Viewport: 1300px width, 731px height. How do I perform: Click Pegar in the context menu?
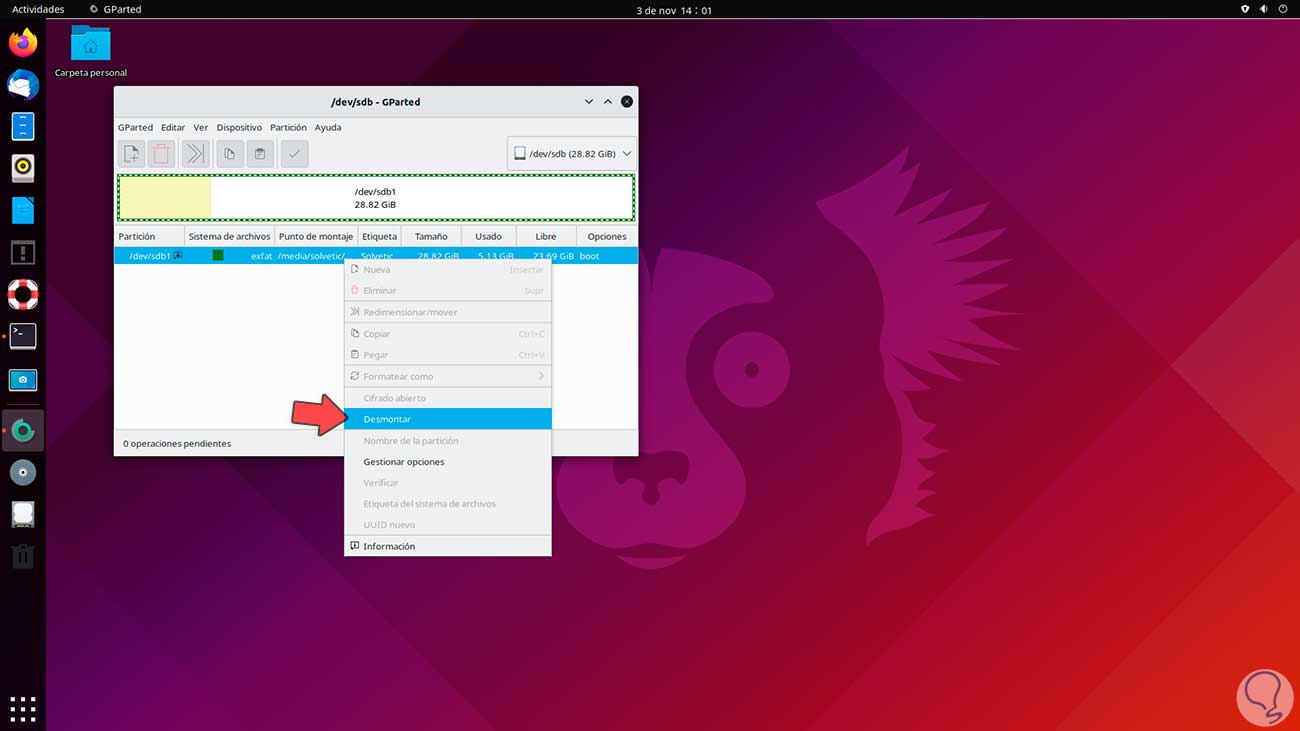coord(448,355)
